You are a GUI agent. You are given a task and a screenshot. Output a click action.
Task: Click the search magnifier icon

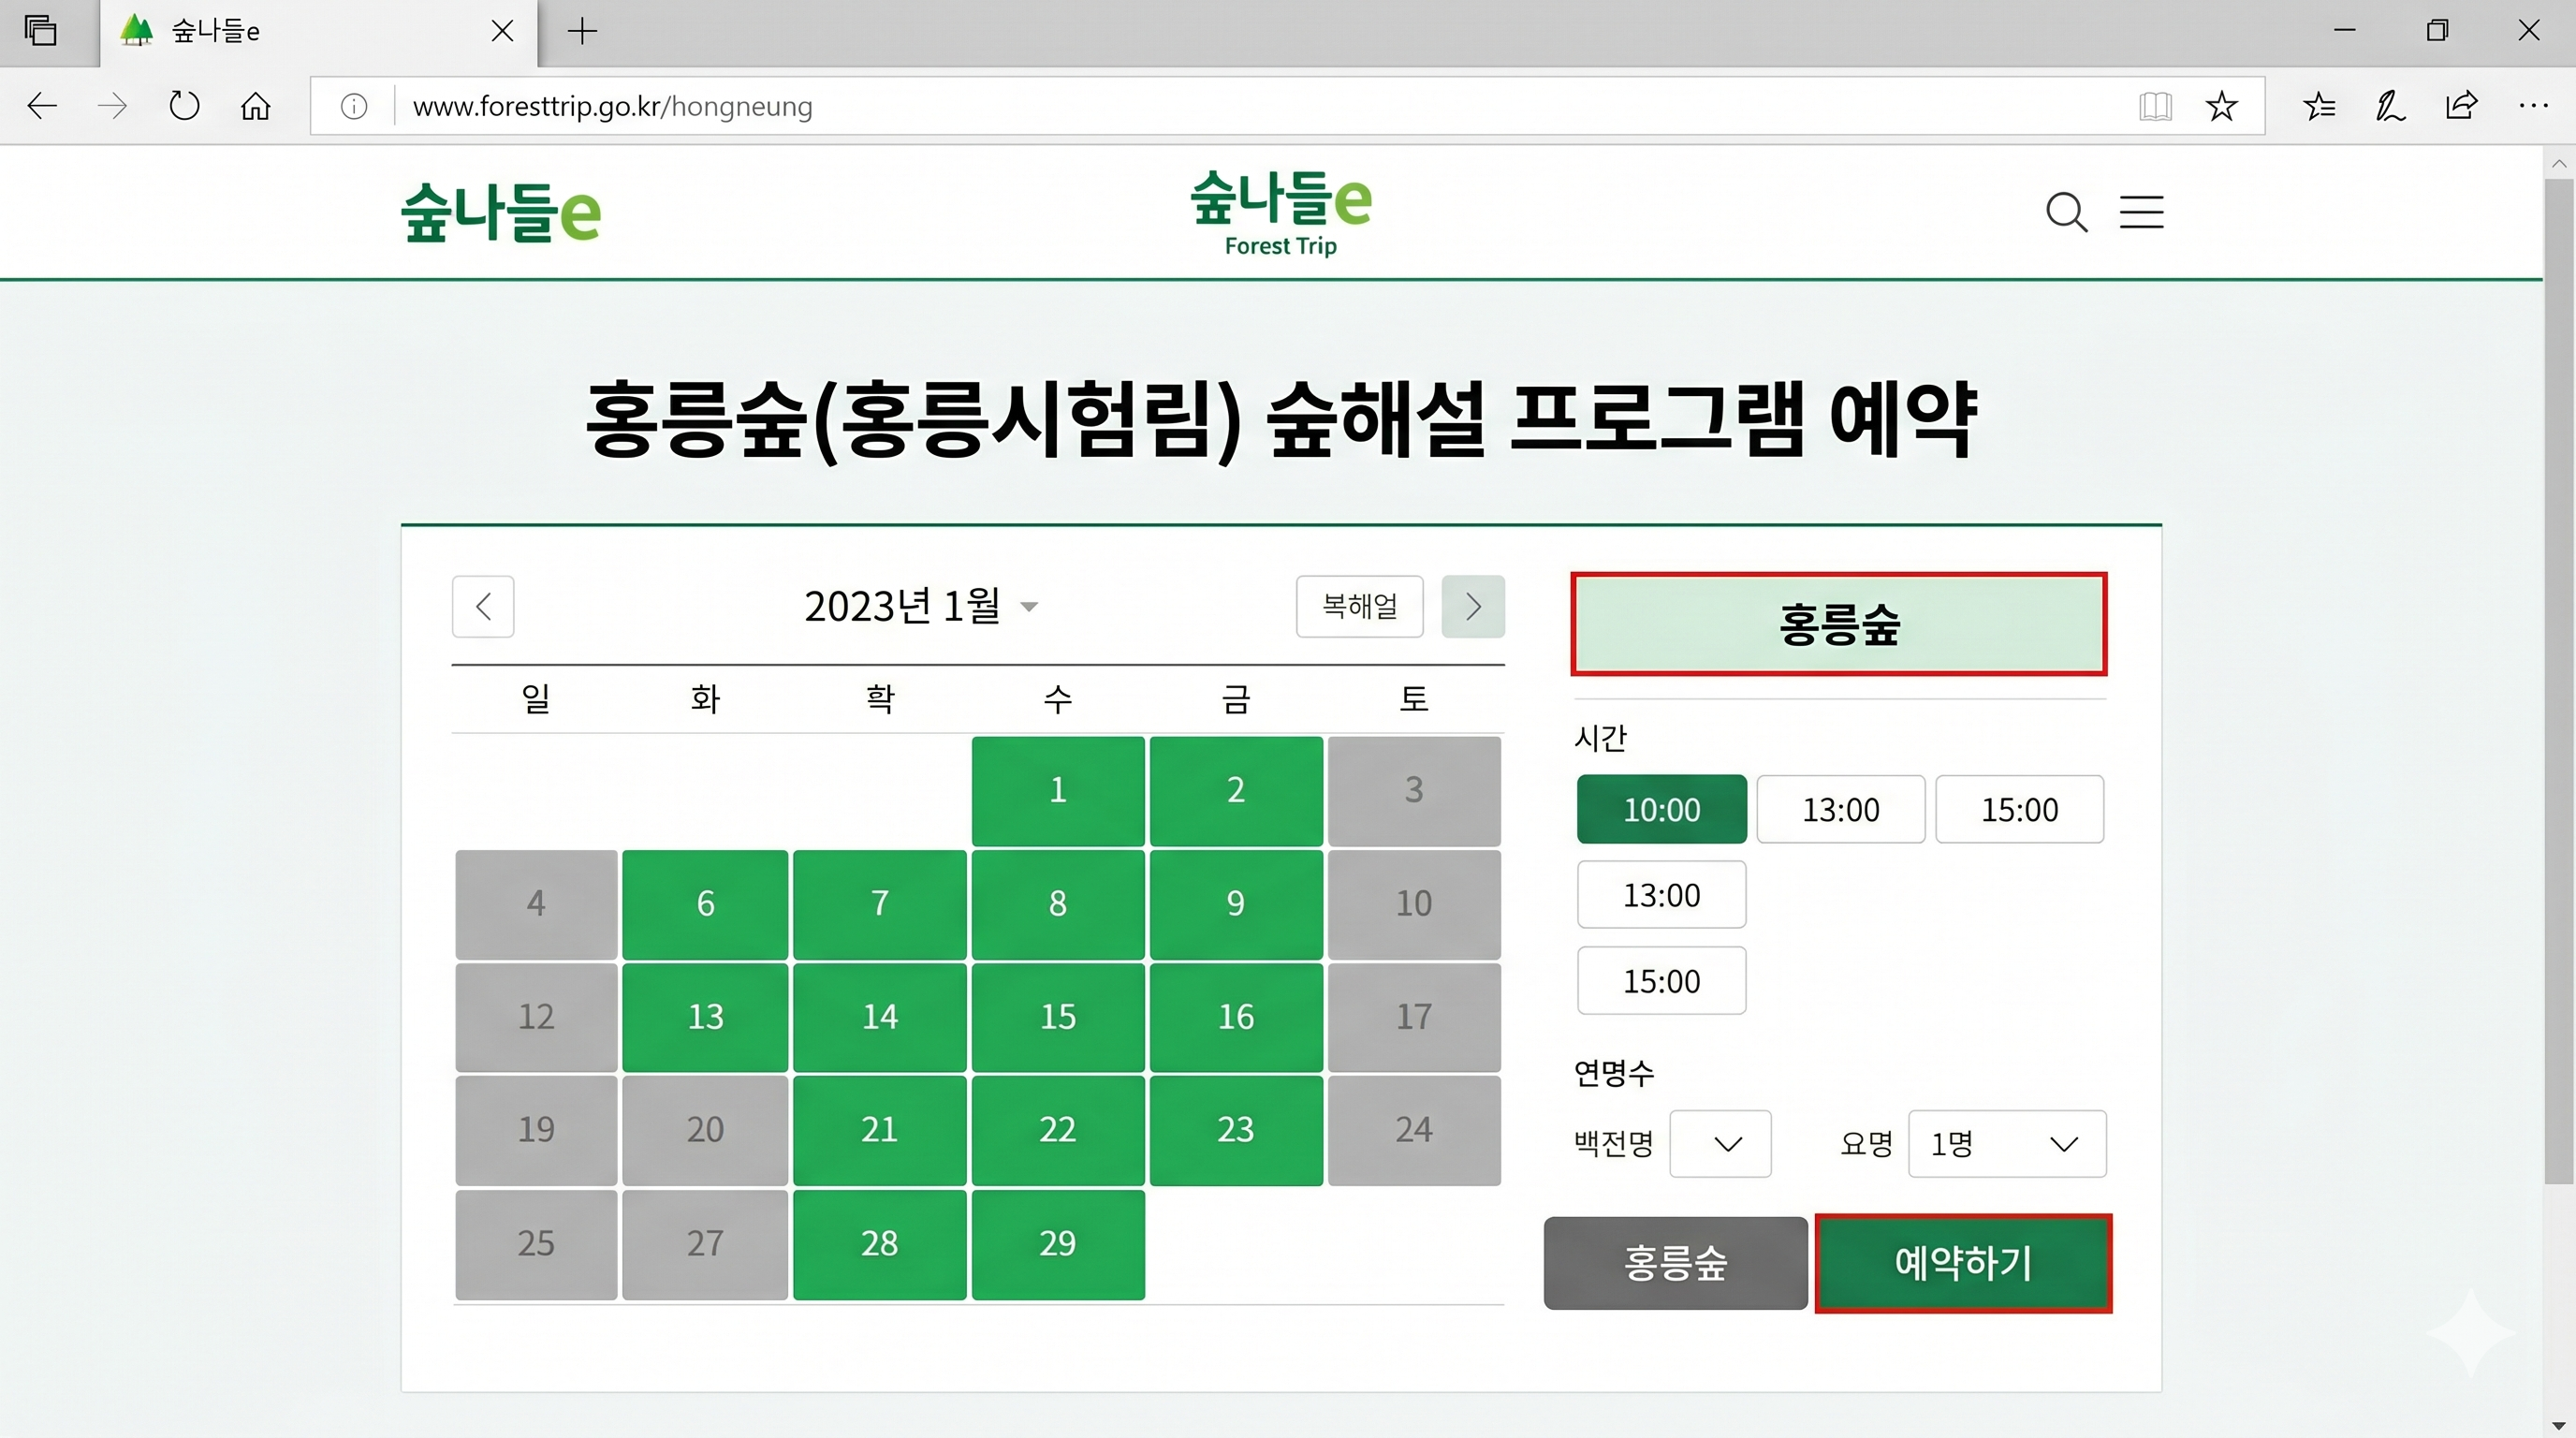(x=2066, y=212)
